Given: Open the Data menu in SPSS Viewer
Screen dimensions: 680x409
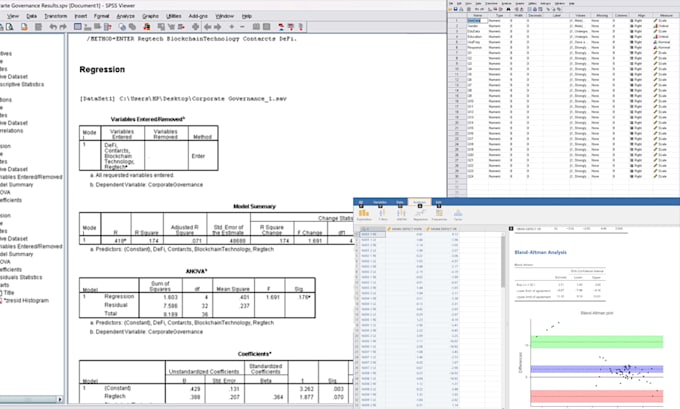Looking at the screenshot, I should (x=31, y=16).
